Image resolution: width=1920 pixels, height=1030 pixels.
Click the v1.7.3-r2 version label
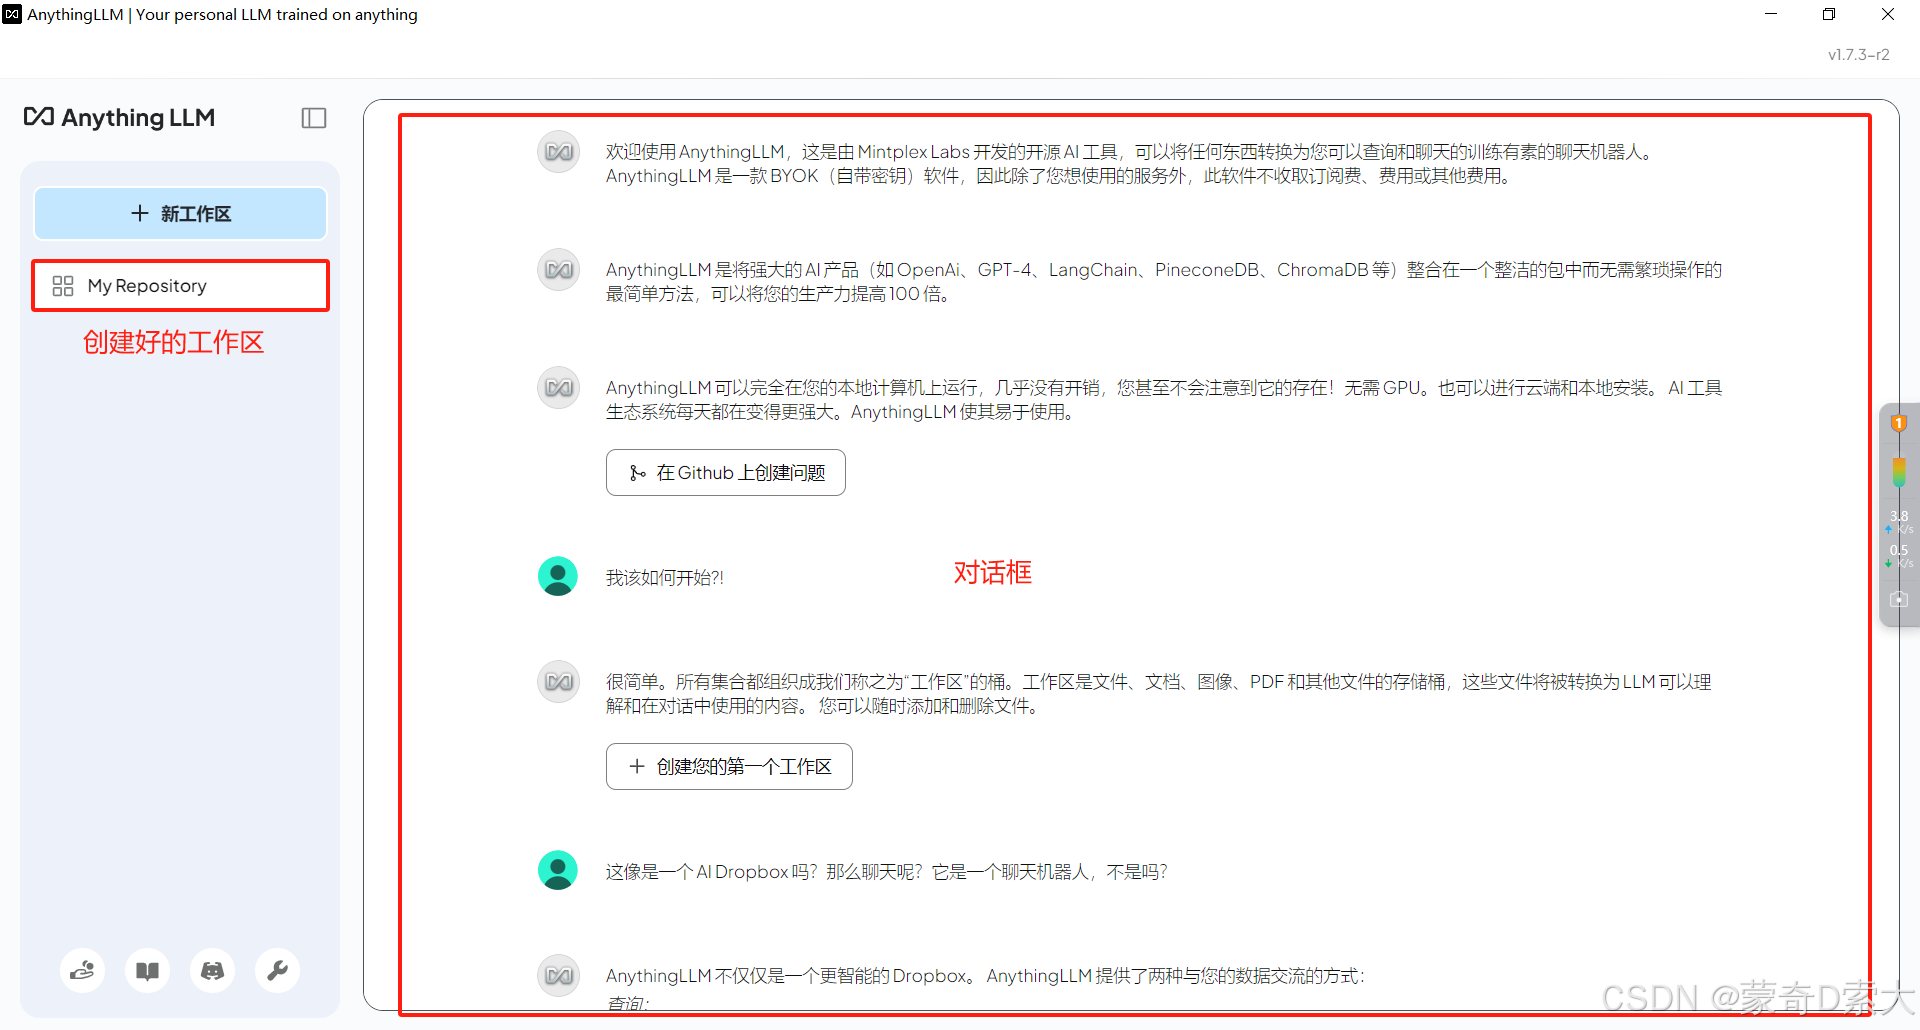(x=1858, y=55)
